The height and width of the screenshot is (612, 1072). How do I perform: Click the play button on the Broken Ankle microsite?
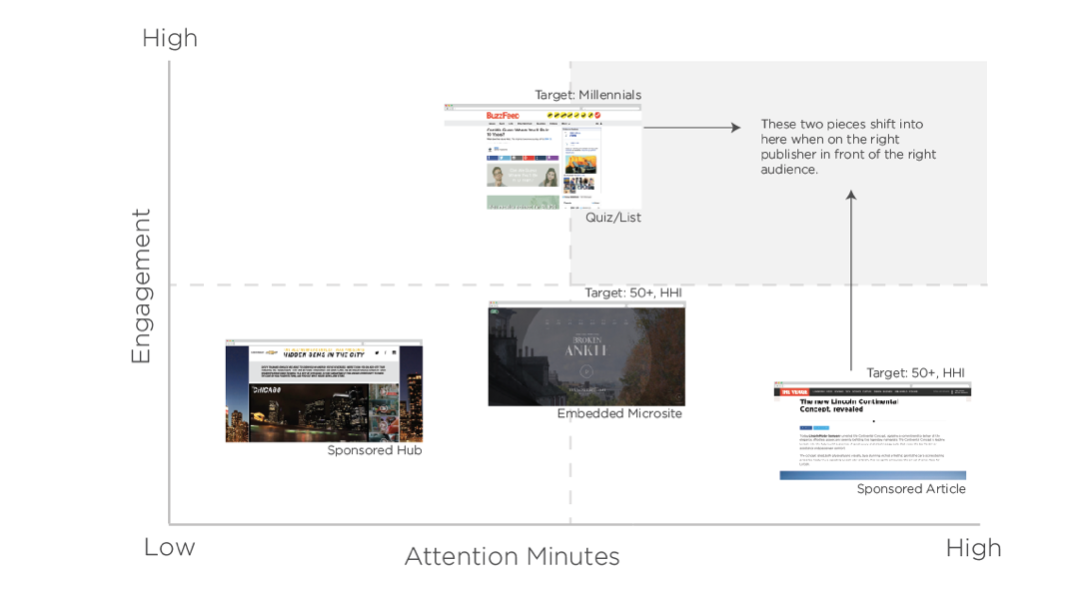[586, 372]
